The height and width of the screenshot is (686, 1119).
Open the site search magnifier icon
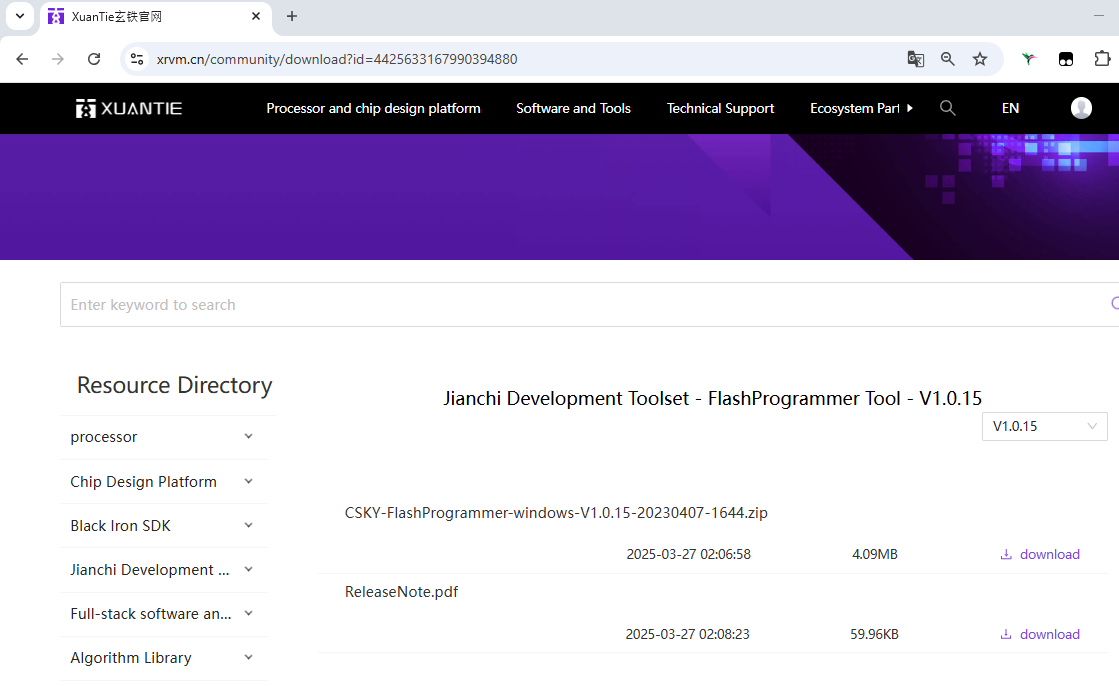[948, 108]
